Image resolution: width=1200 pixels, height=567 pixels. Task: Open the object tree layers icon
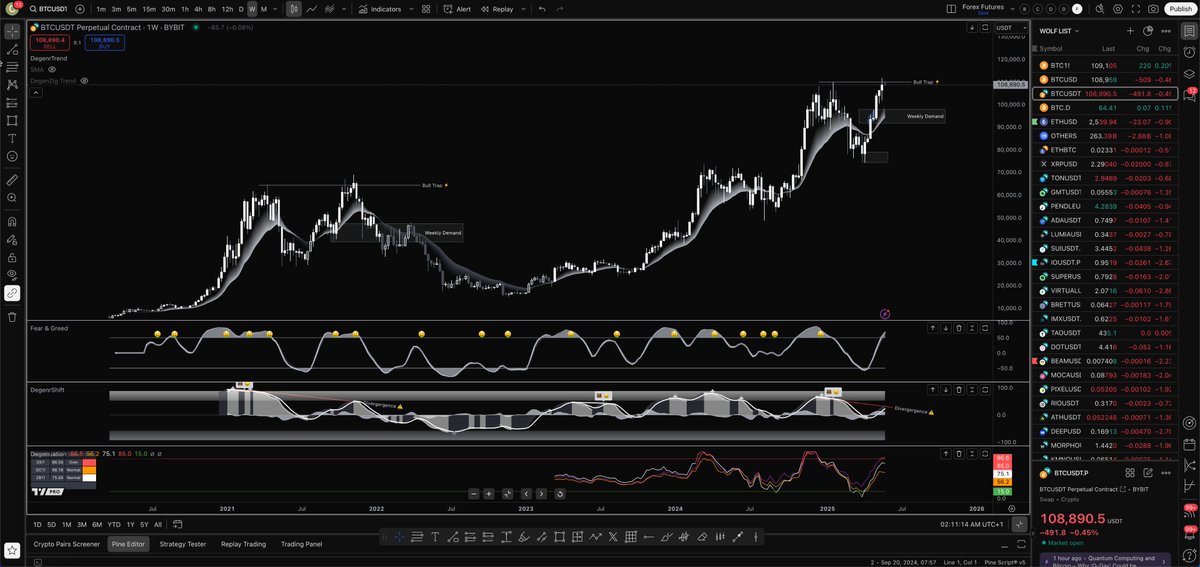pos(1190,72)
